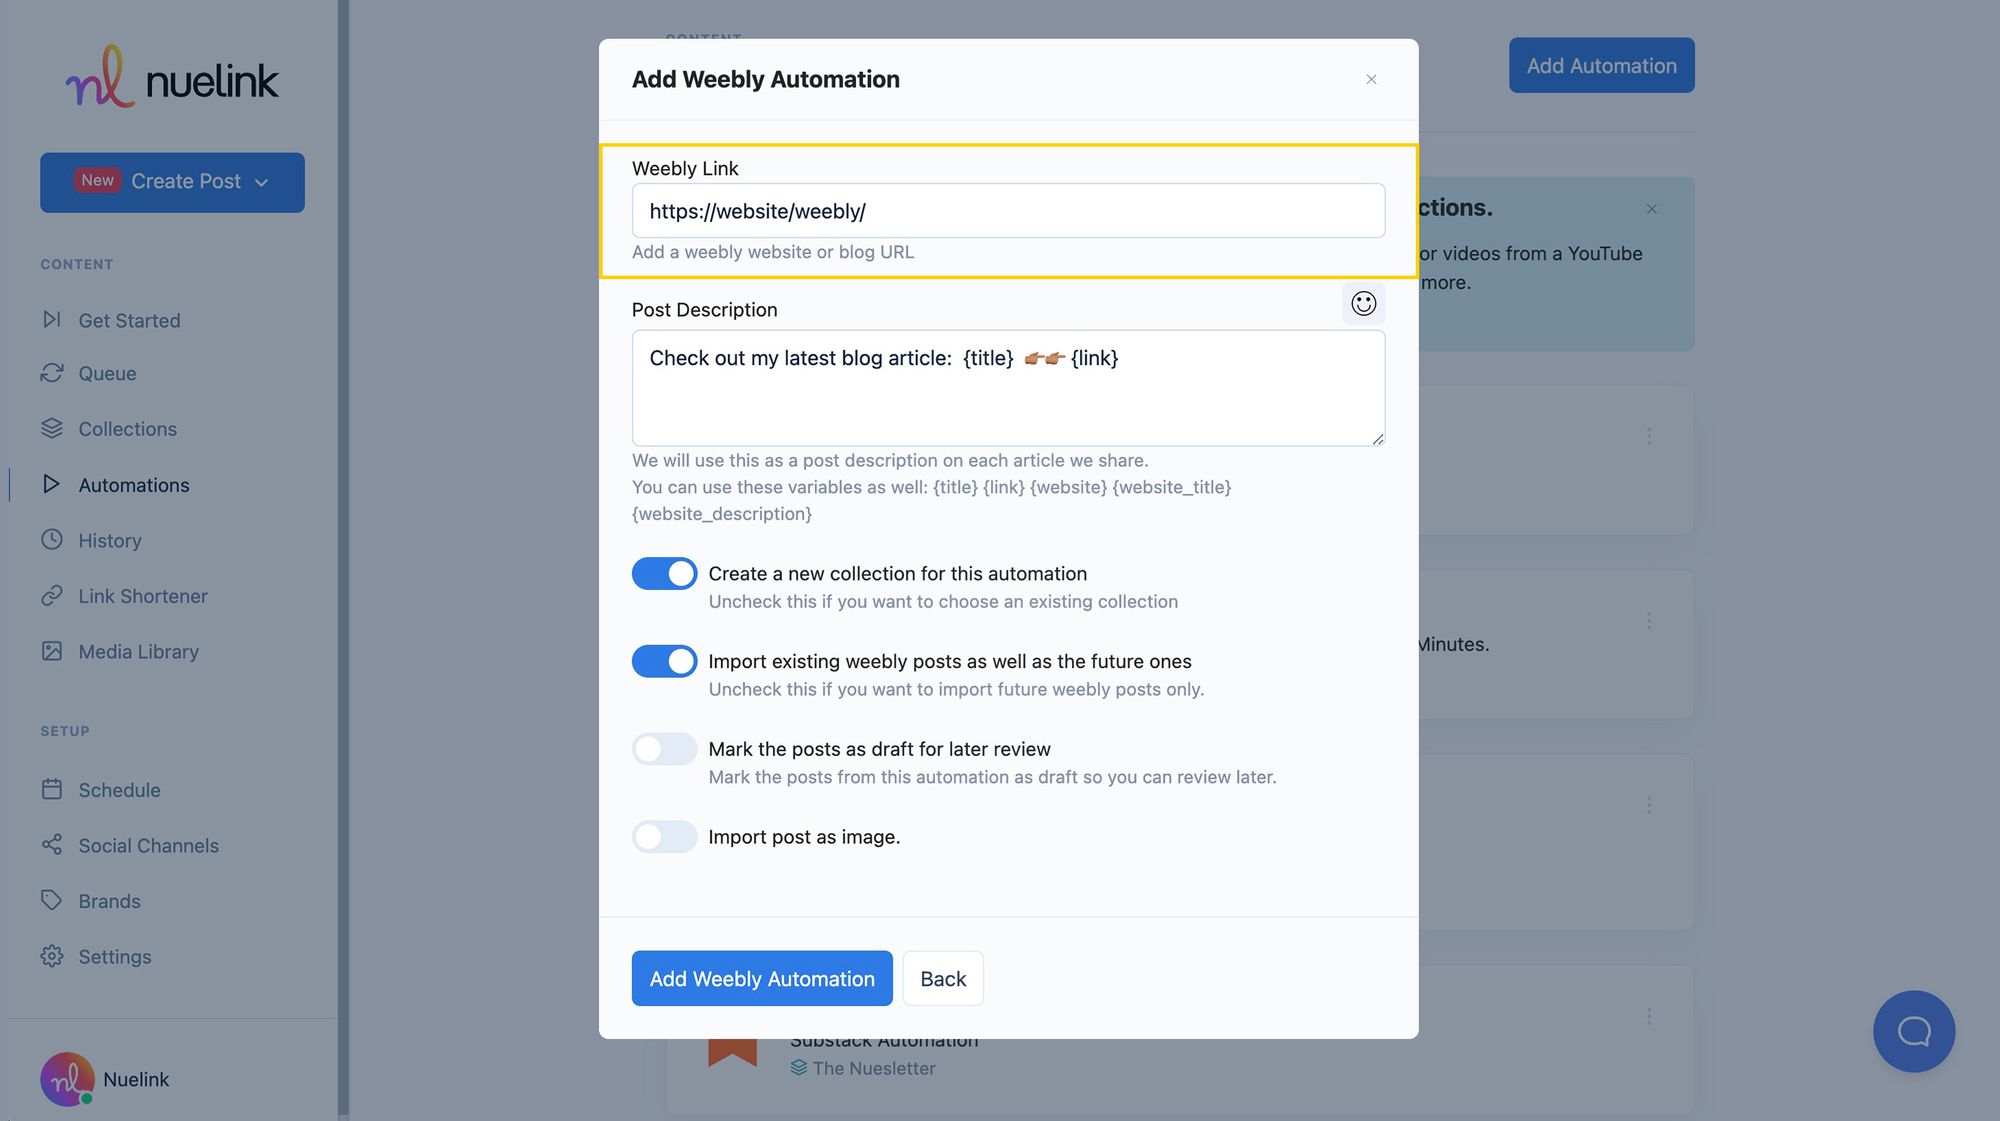Click The Nuesletter collection link
2000x1121 pixels.
(873, 1068)
